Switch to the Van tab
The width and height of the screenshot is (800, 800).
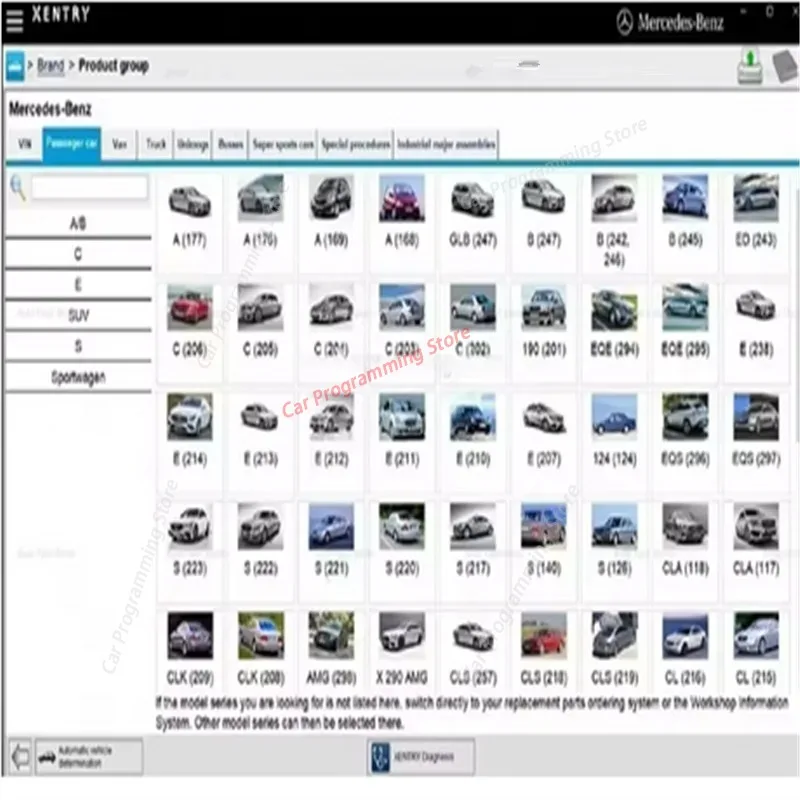pyautogui.click(x=119, y=144)
